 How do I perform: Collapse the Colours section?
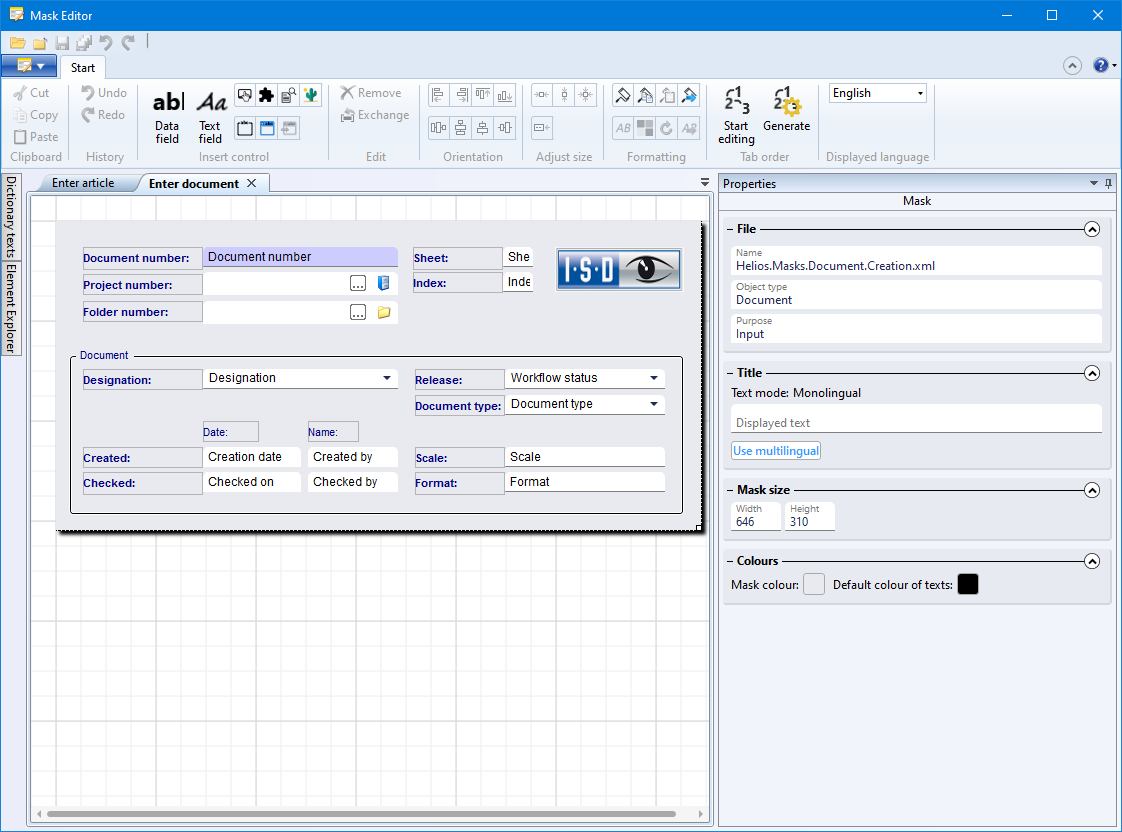click(x=1092, y=561)
